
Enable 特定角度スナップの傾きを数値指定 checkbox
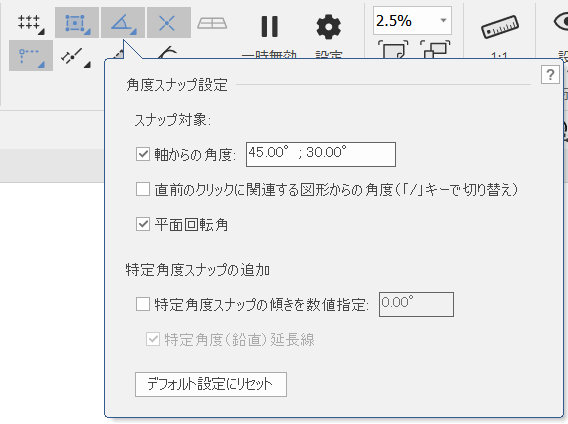(143, 304)
